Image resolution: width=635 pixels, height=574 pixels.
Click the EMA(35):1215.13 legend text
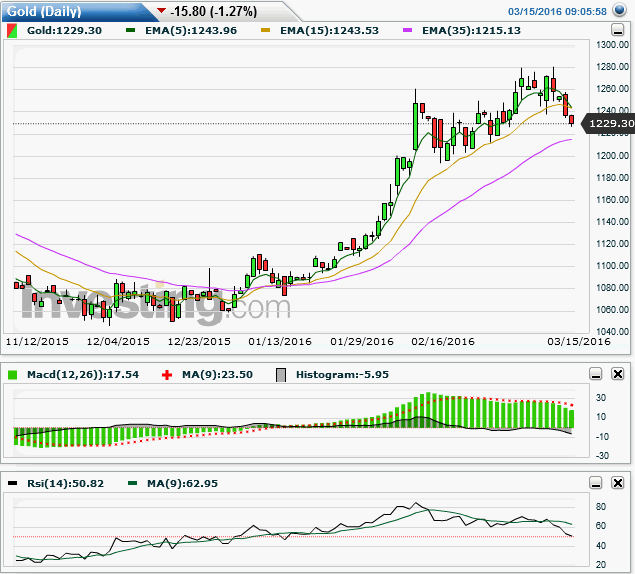click(471, 30)
